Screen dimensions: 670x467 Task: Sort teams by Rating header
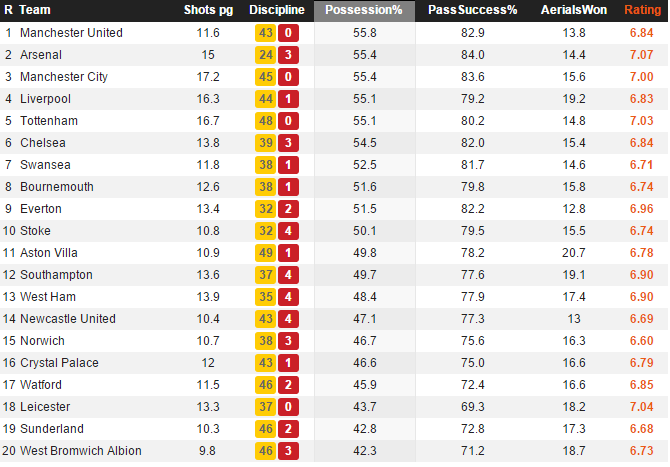(x=642, y=10)
